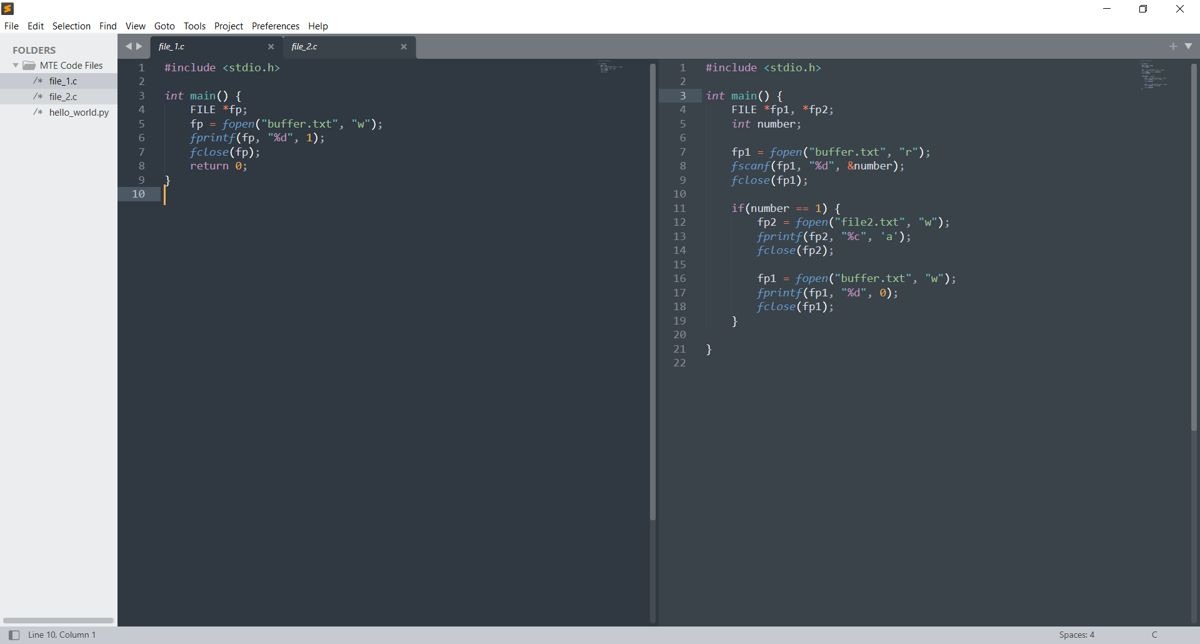Click the forward navigation arrow above the editor
This screenshot has height=644, width=1200.
tap(137, 45)
